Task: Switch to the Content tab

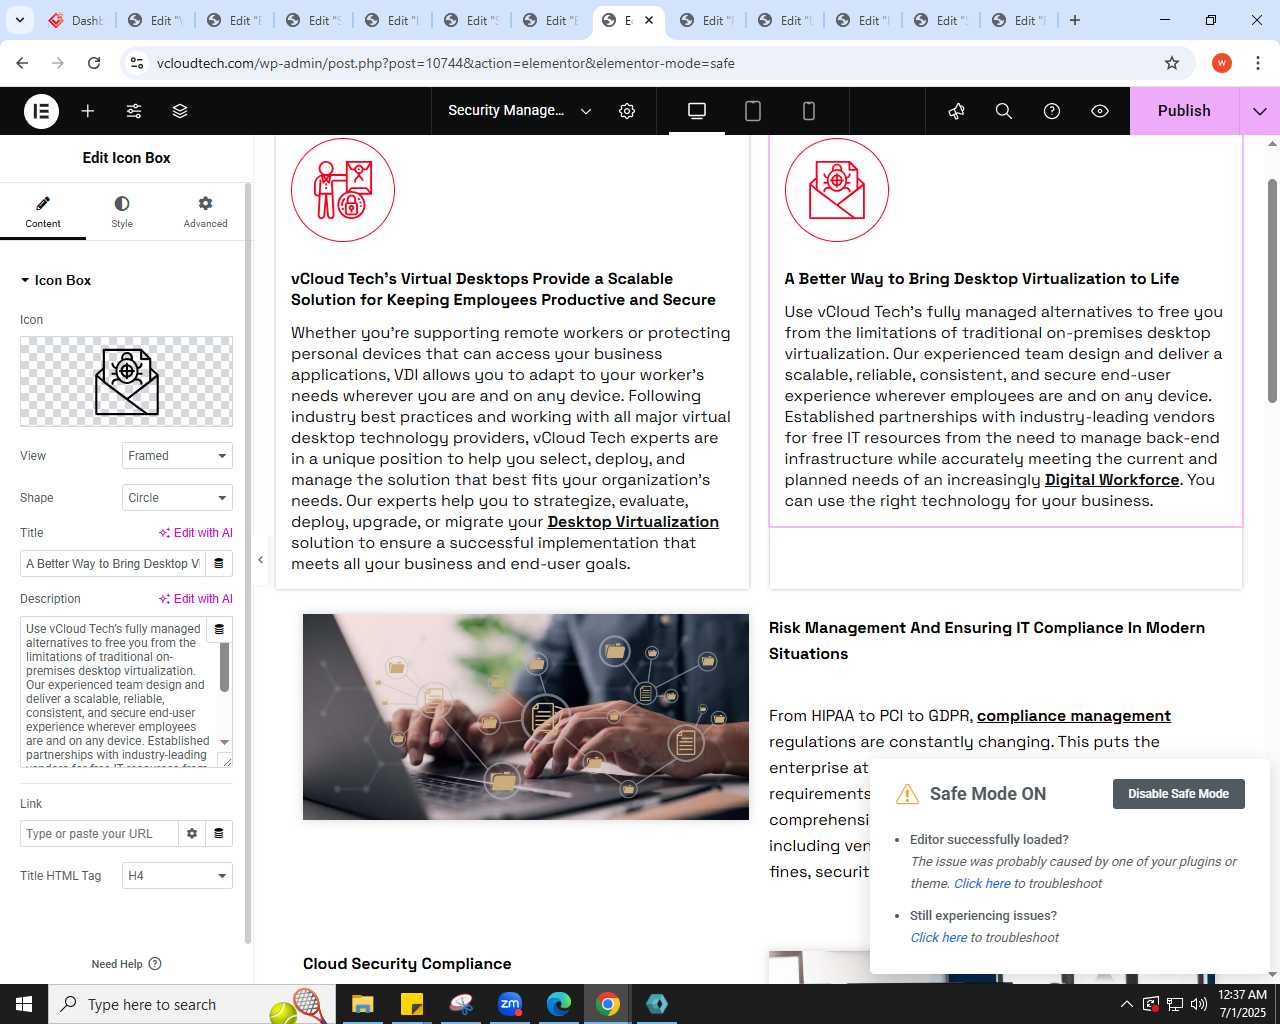Action: coord(43,212)
